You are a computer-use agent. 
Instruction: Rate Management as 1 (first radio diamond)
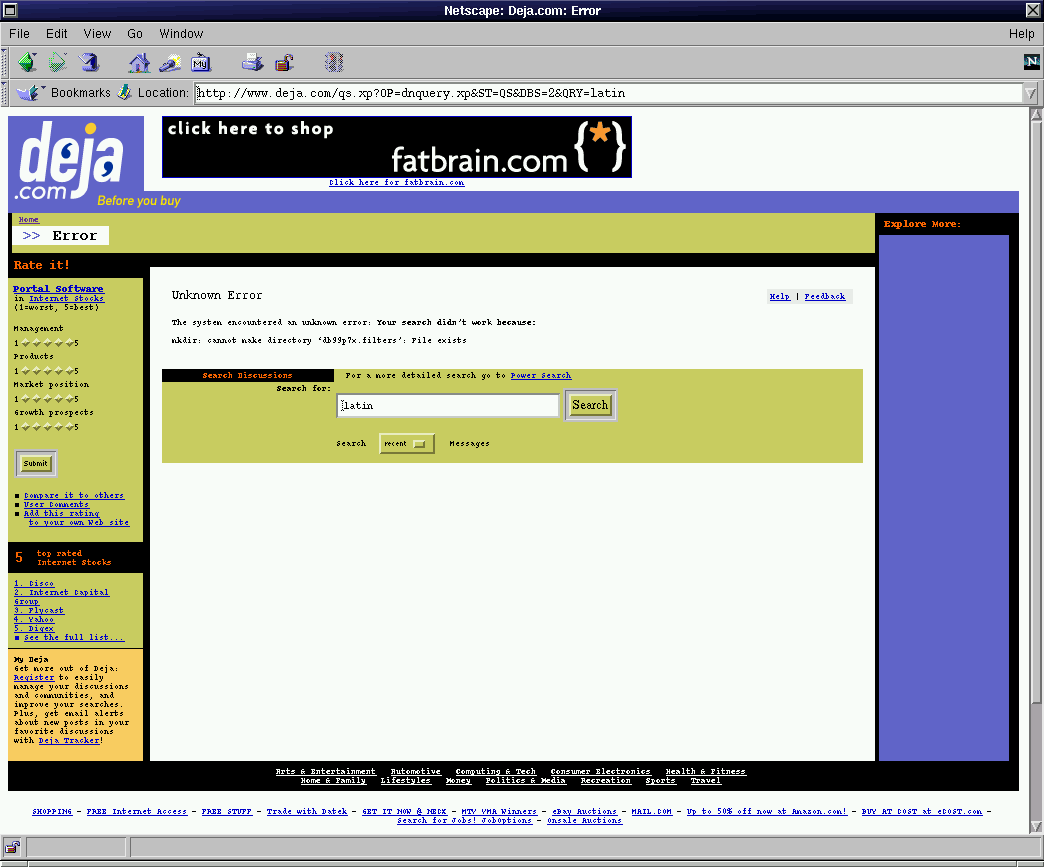[27, 343]
